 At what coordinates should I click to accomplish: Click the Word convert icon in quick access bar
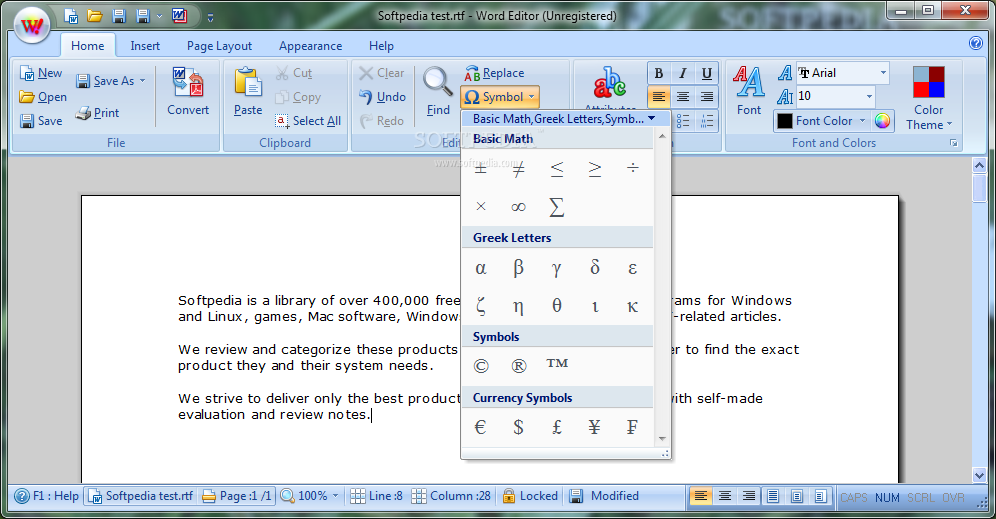[x=180, y=16]
